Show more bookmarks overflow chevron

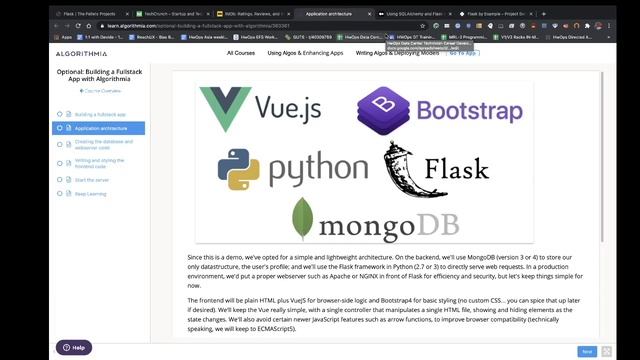click(x=609, y=37)
